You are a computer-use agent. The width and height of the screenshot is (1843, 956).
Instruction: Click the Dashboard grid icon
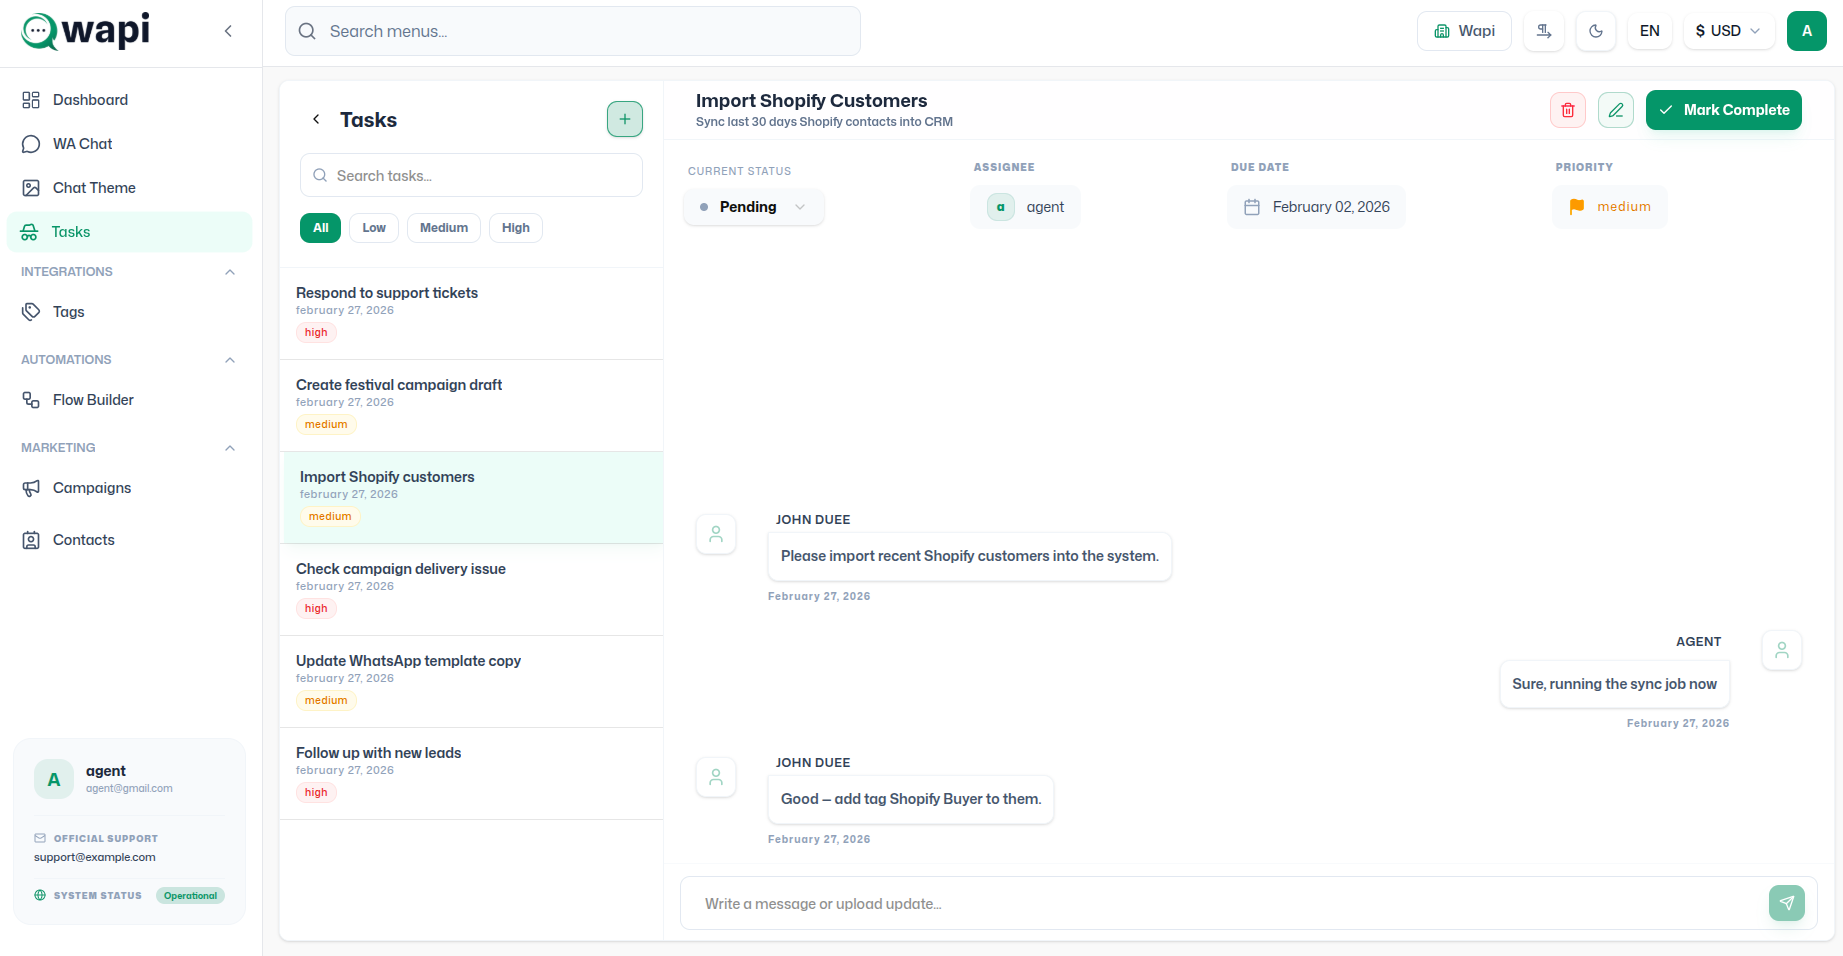click(31, 100)
